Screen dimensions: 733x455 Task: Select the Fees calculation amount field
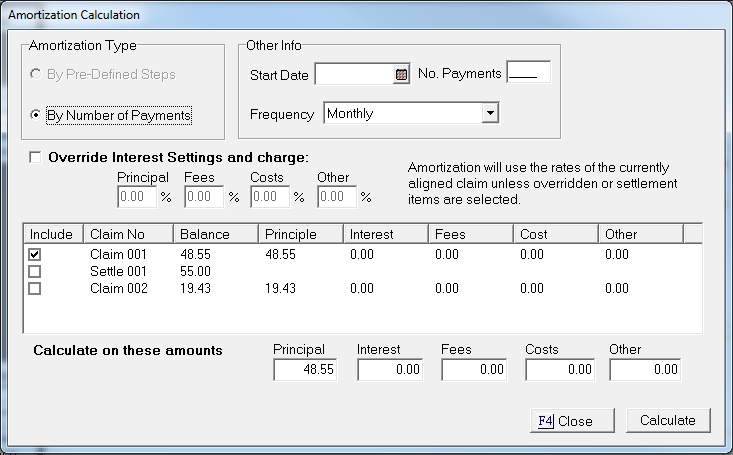476,370
